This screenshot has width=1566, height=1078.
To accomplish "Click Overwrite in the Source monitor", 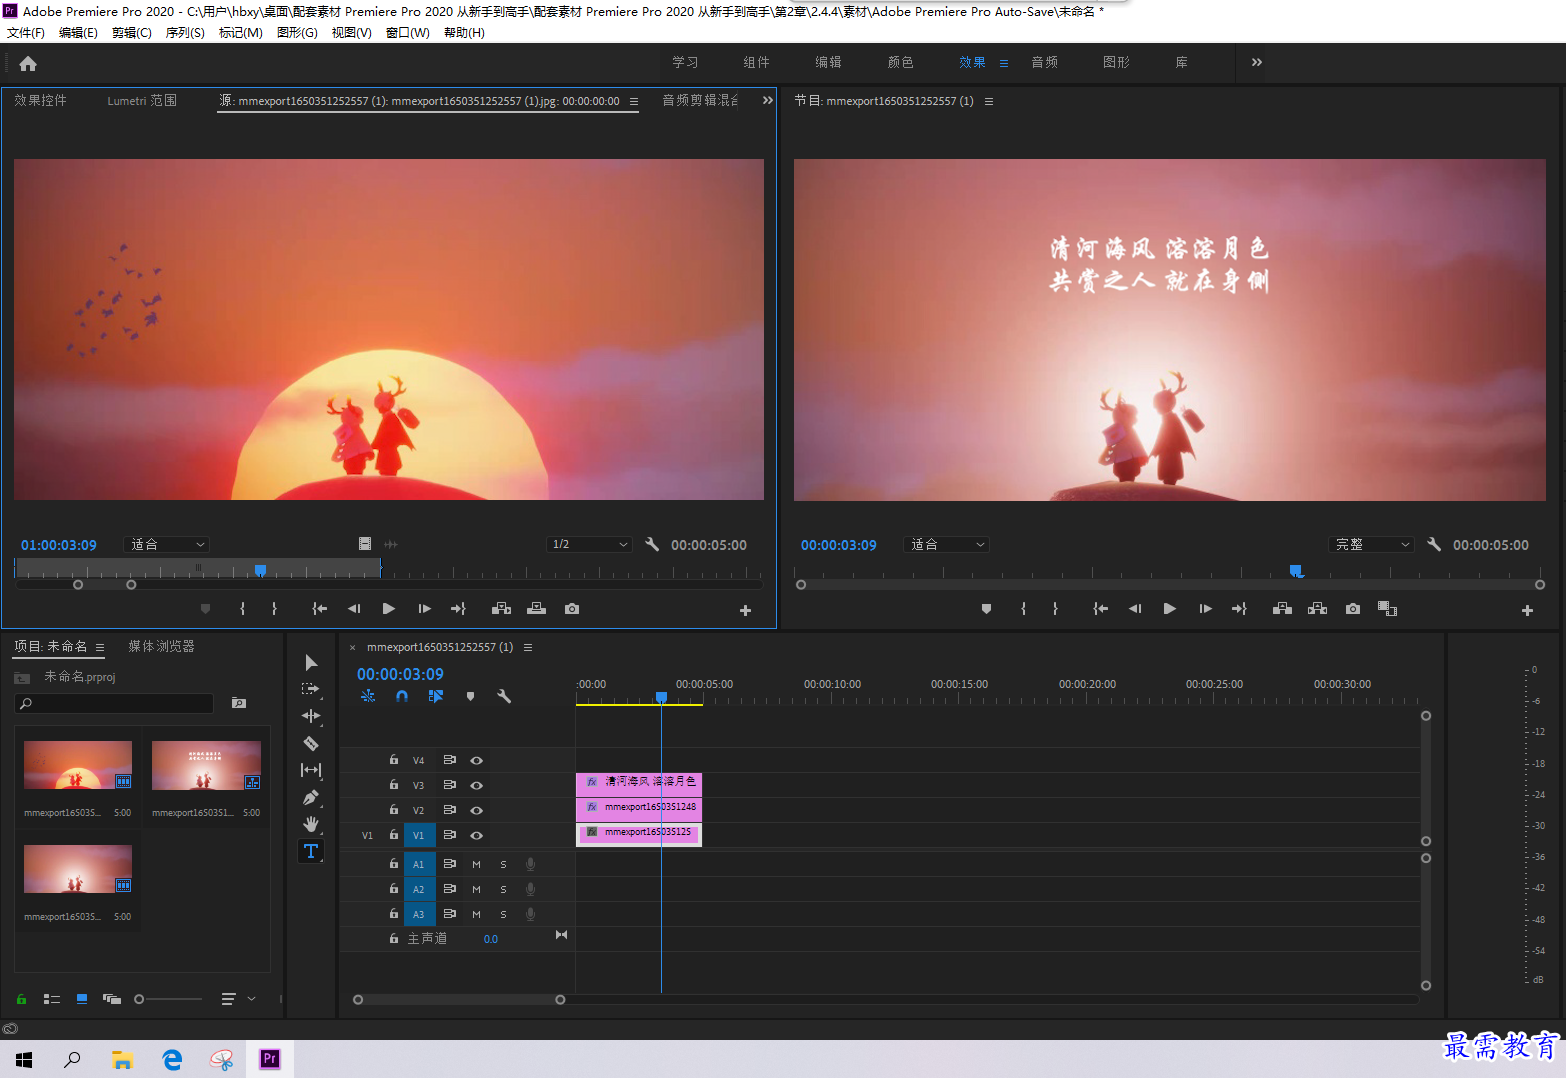I will (x=537, y=609).
